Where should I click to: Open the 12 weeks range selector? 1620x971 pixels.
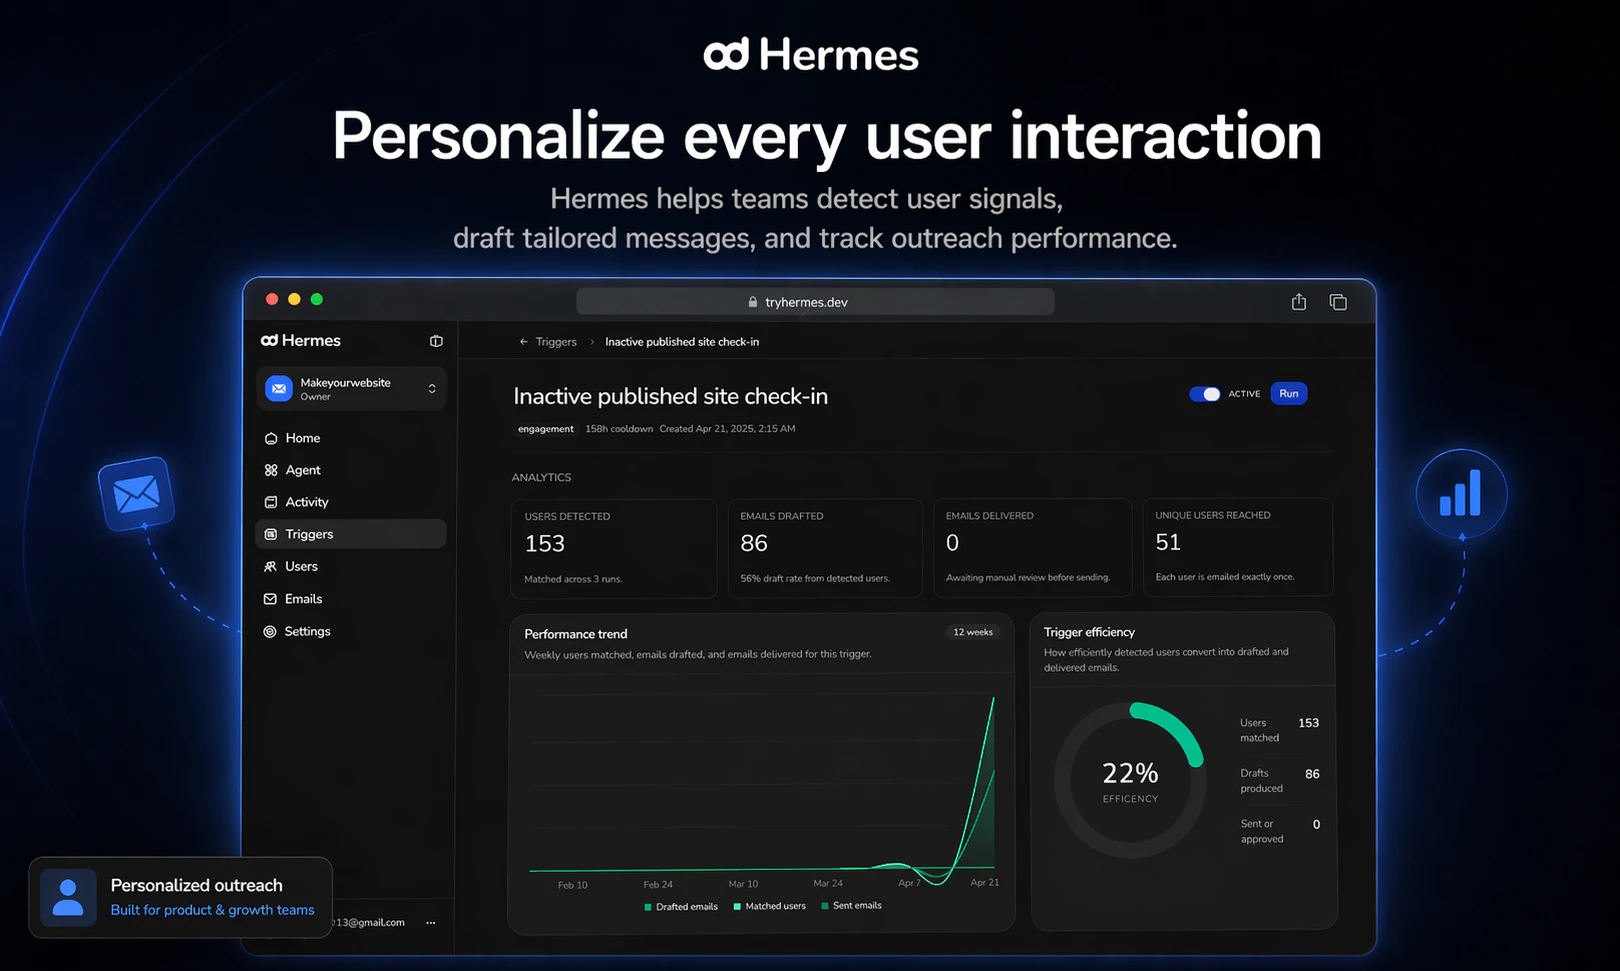click(x=973, y=632)
